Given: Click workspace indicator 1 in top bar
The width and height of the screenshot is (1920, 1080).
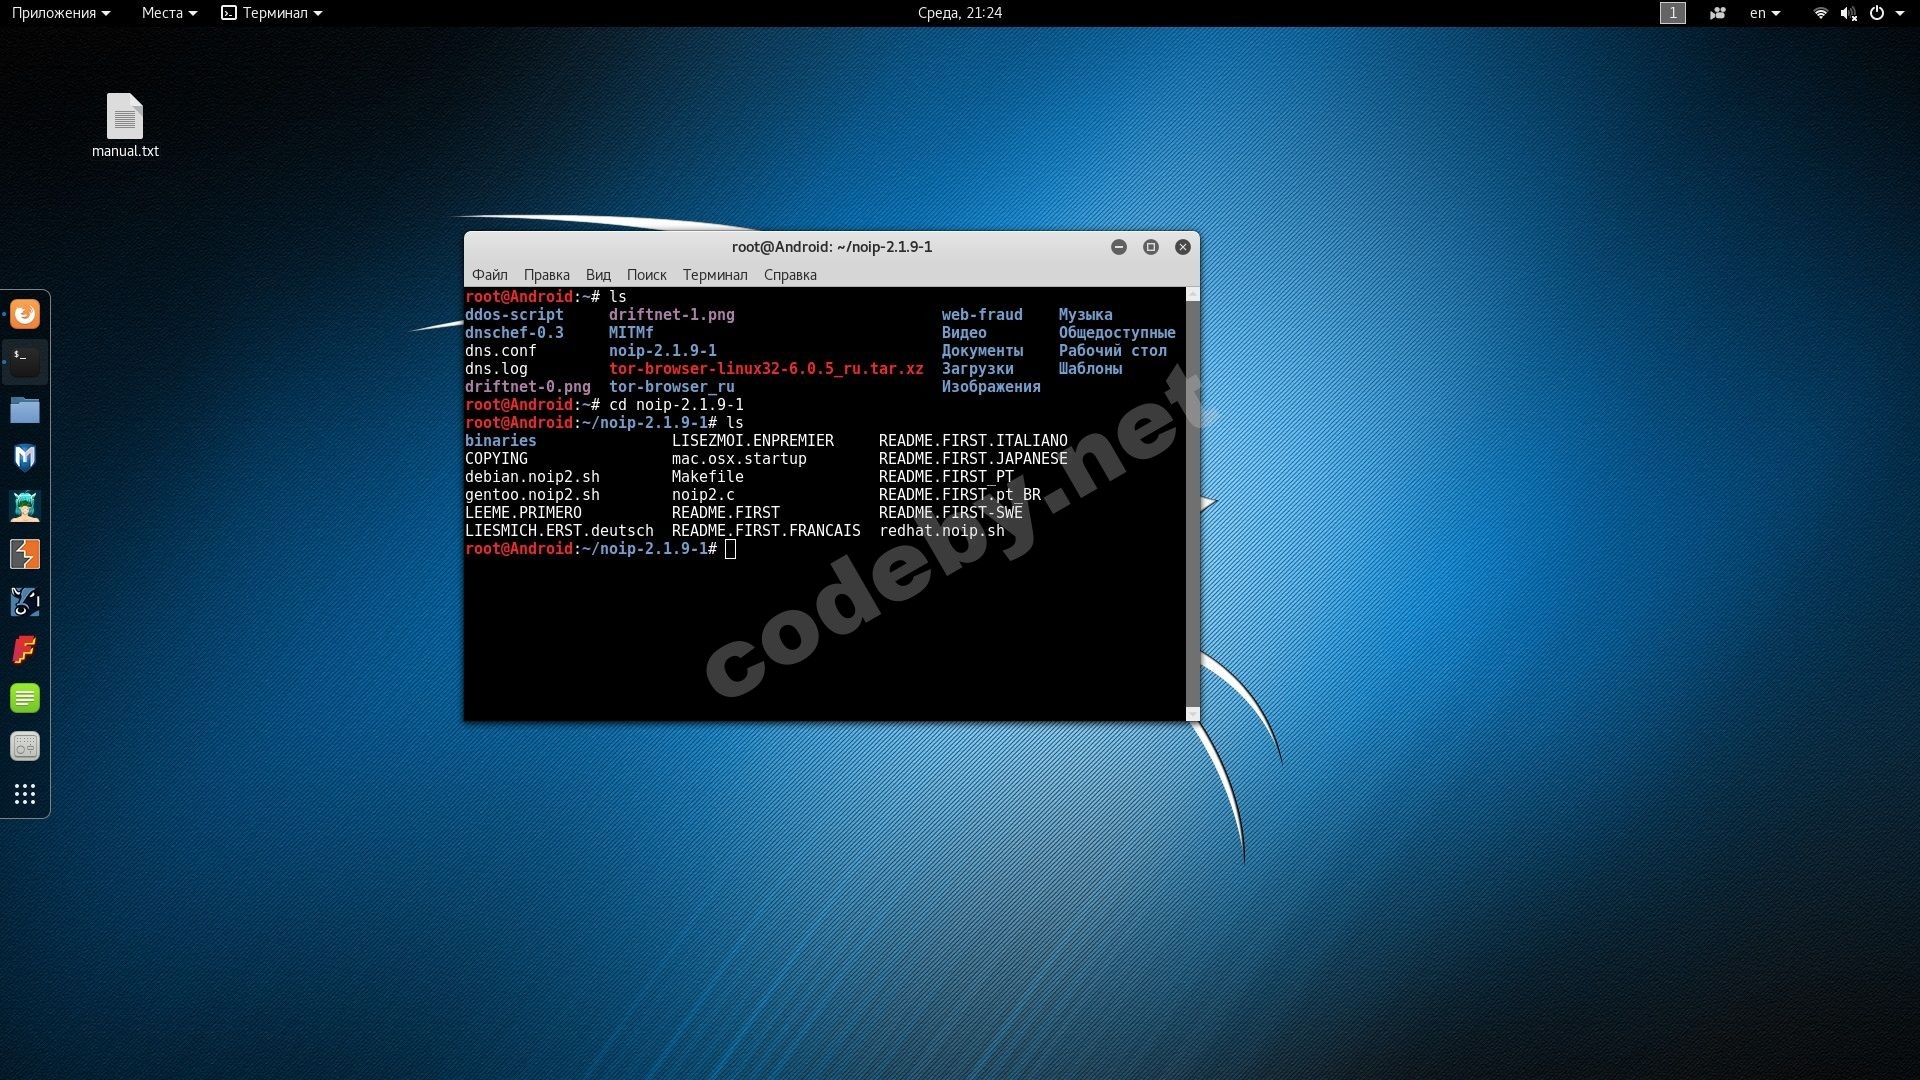Looking at the screenshot, I should [x=1672, y=13].
